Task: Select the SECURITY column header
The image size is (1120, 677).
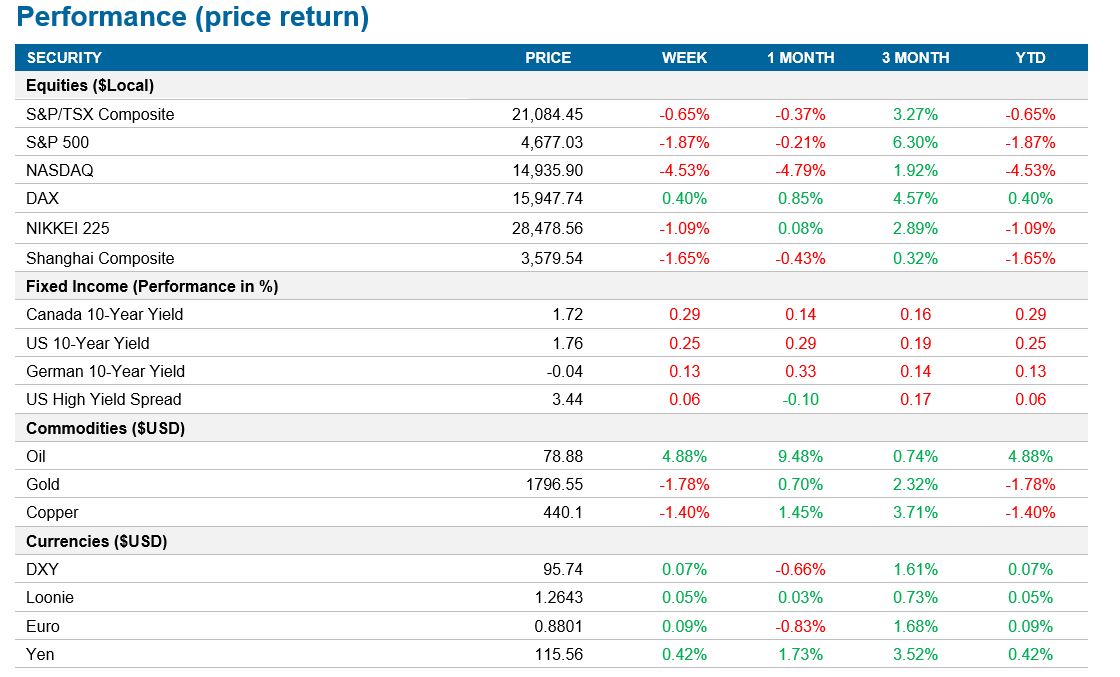Action: pos(64,58)
